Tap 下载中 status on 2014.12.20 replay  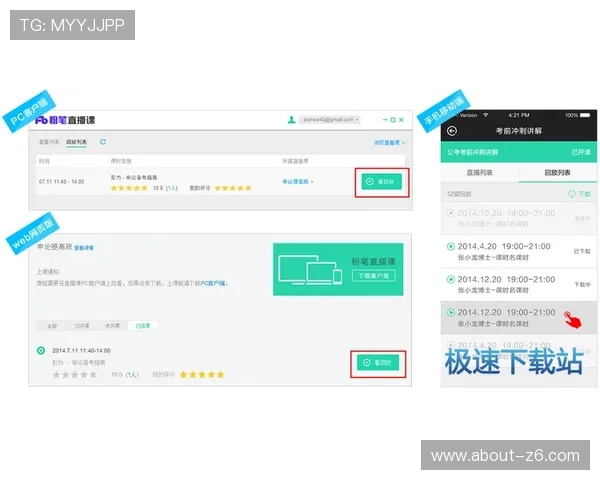pos(582,284)
